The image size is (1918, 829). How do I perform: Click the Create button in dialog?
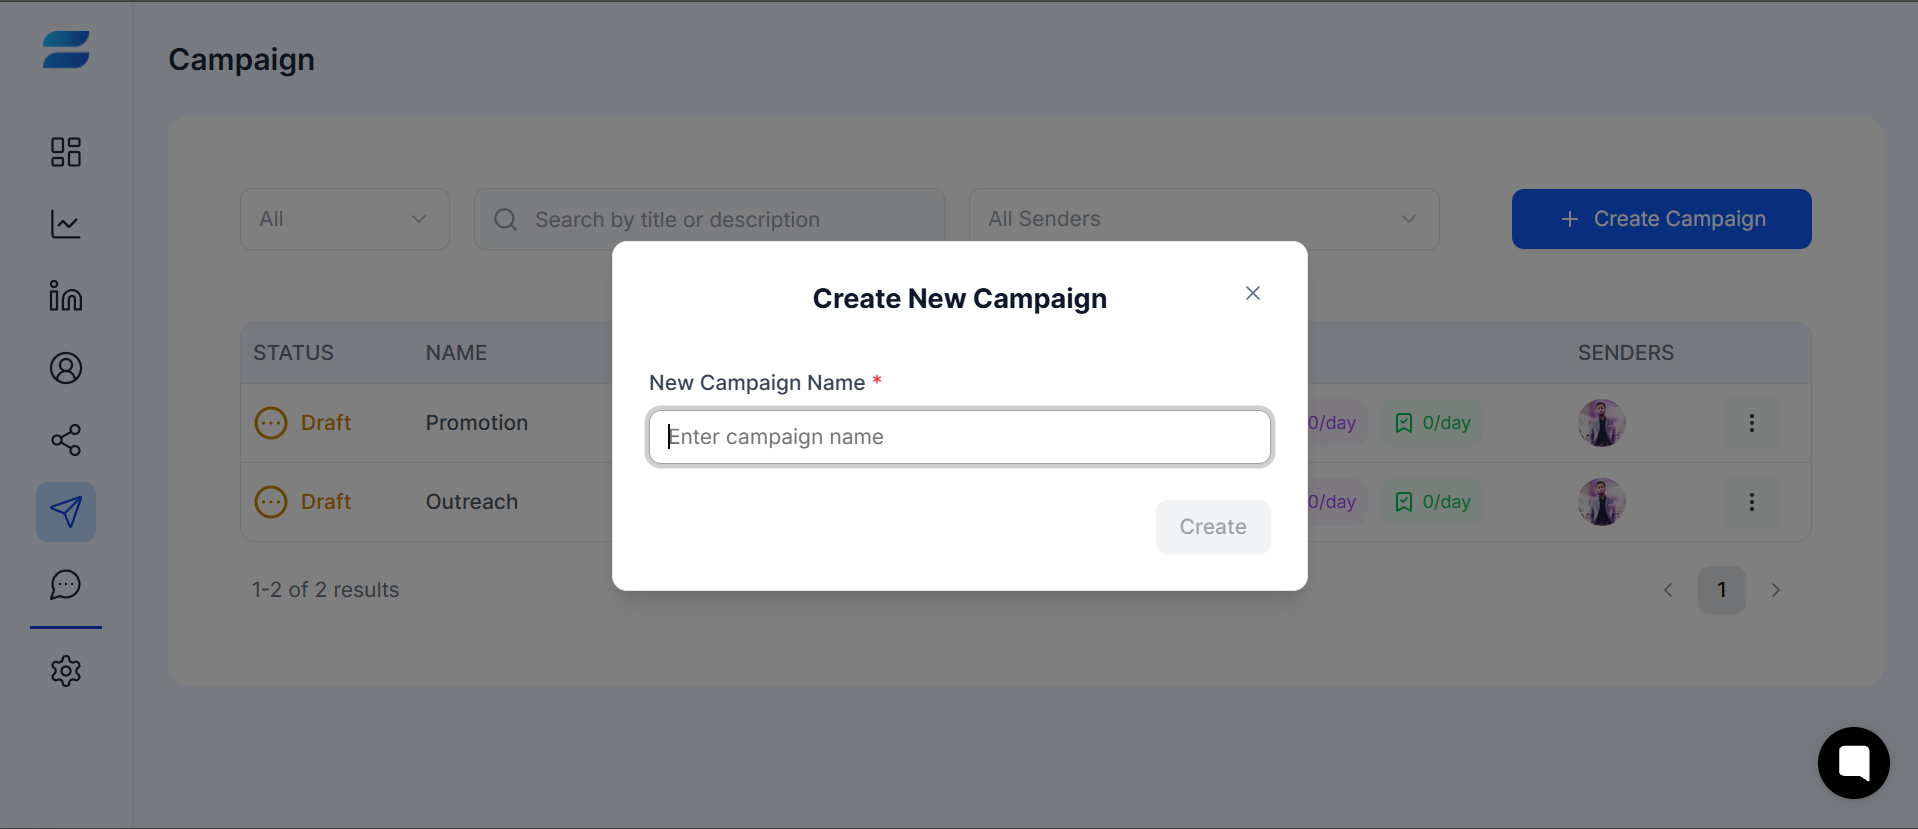[x=1213, y=527]
